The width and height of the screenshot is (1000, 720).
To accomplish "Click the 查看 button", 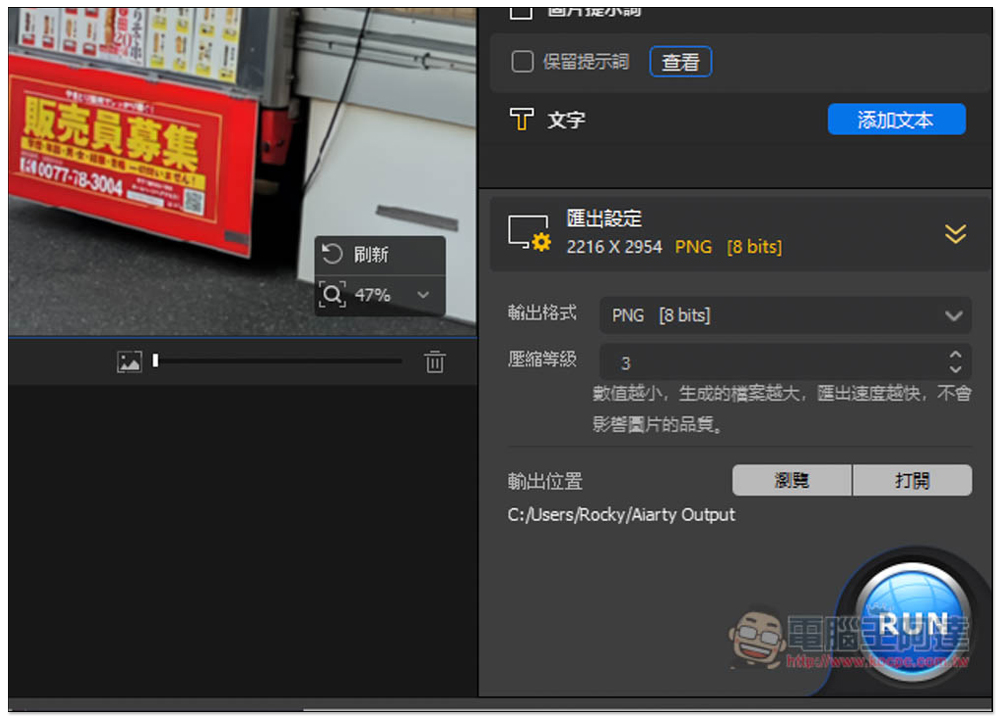I will pos(680,62).
